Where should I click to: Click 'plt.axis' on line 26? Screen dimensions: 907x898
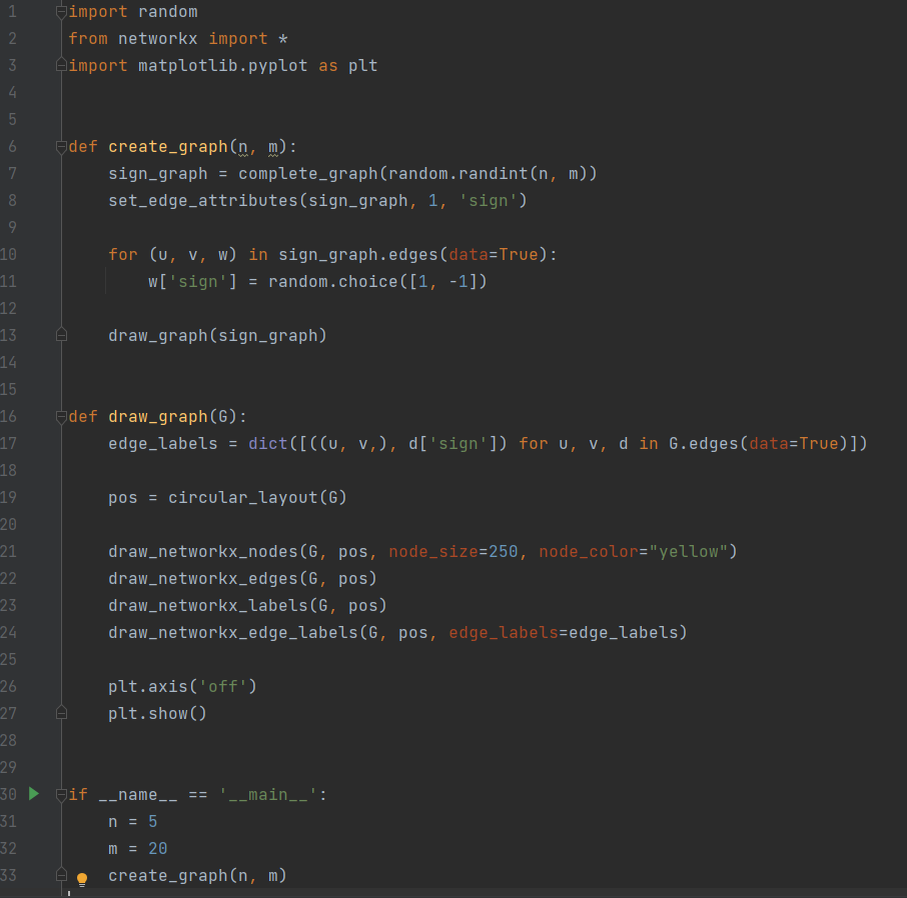[x=148, y=687]
